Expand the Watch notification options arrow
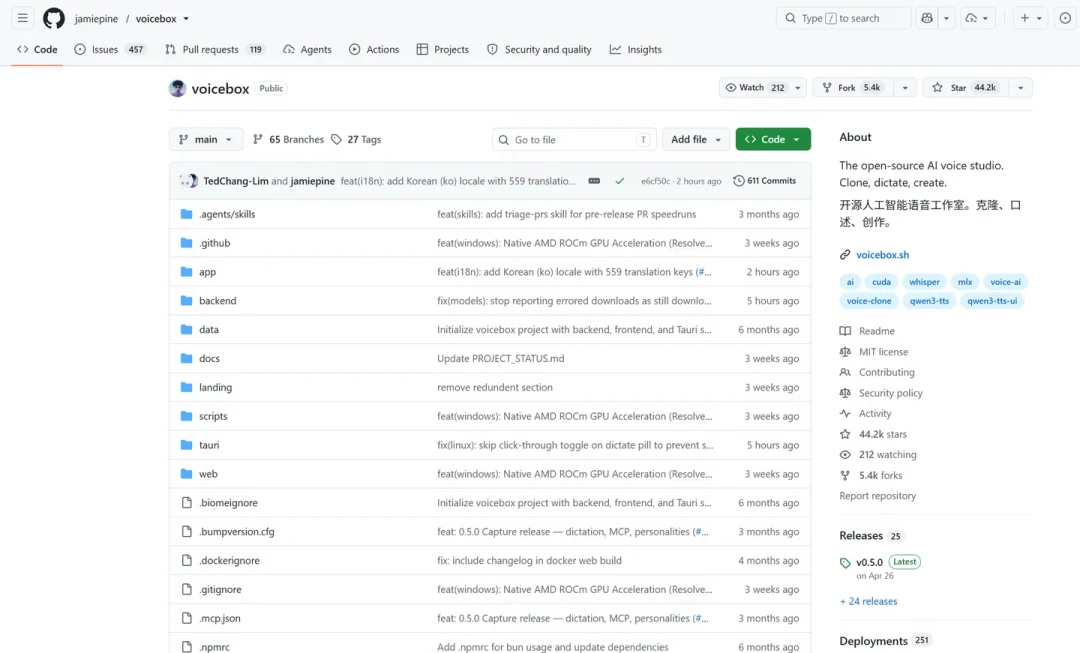 coord(798,87)
